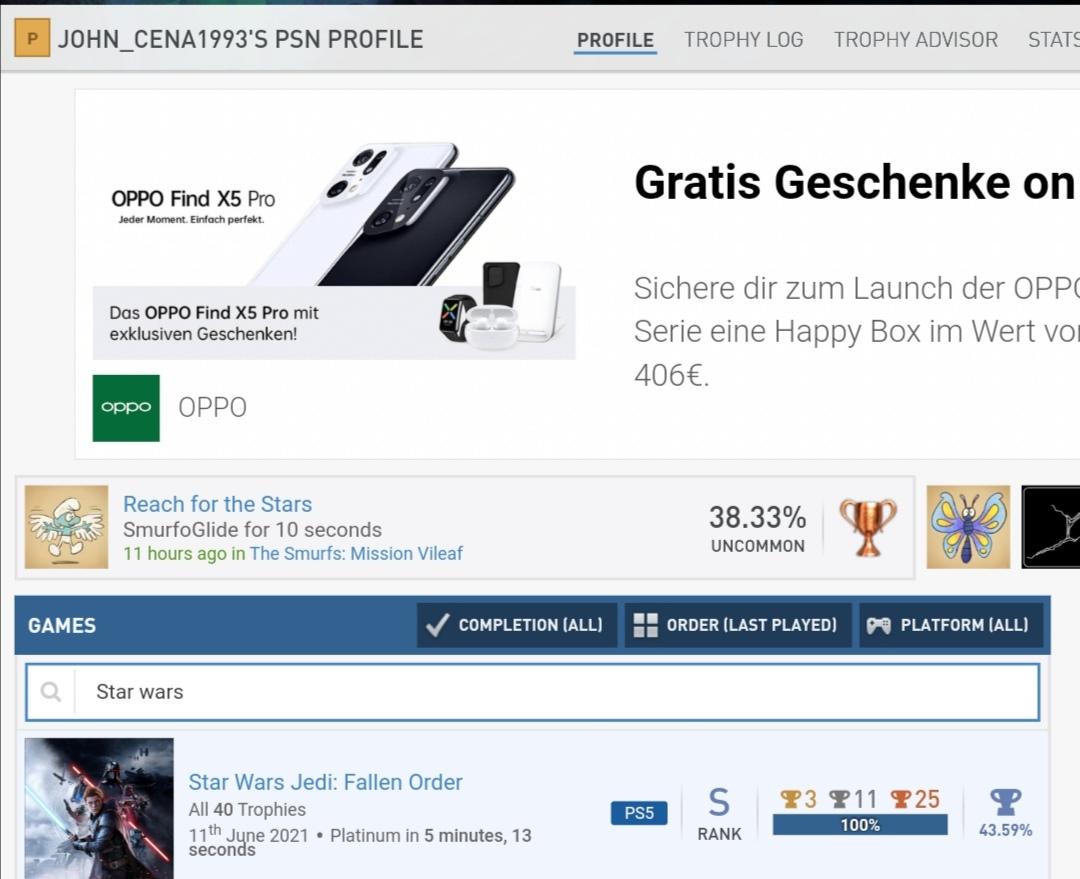1080x879 pixels.
Task: Open the Stats tab
Action: click(x=1054, y=40)
